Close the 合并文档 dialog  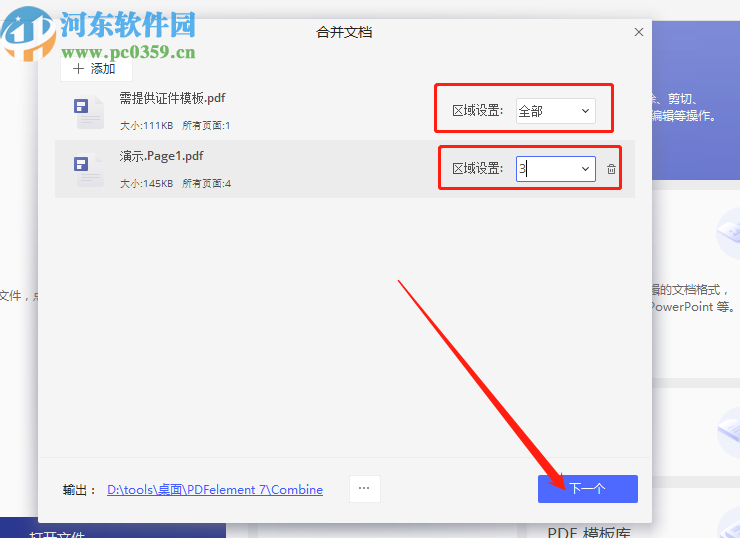[x=639, y=32]
